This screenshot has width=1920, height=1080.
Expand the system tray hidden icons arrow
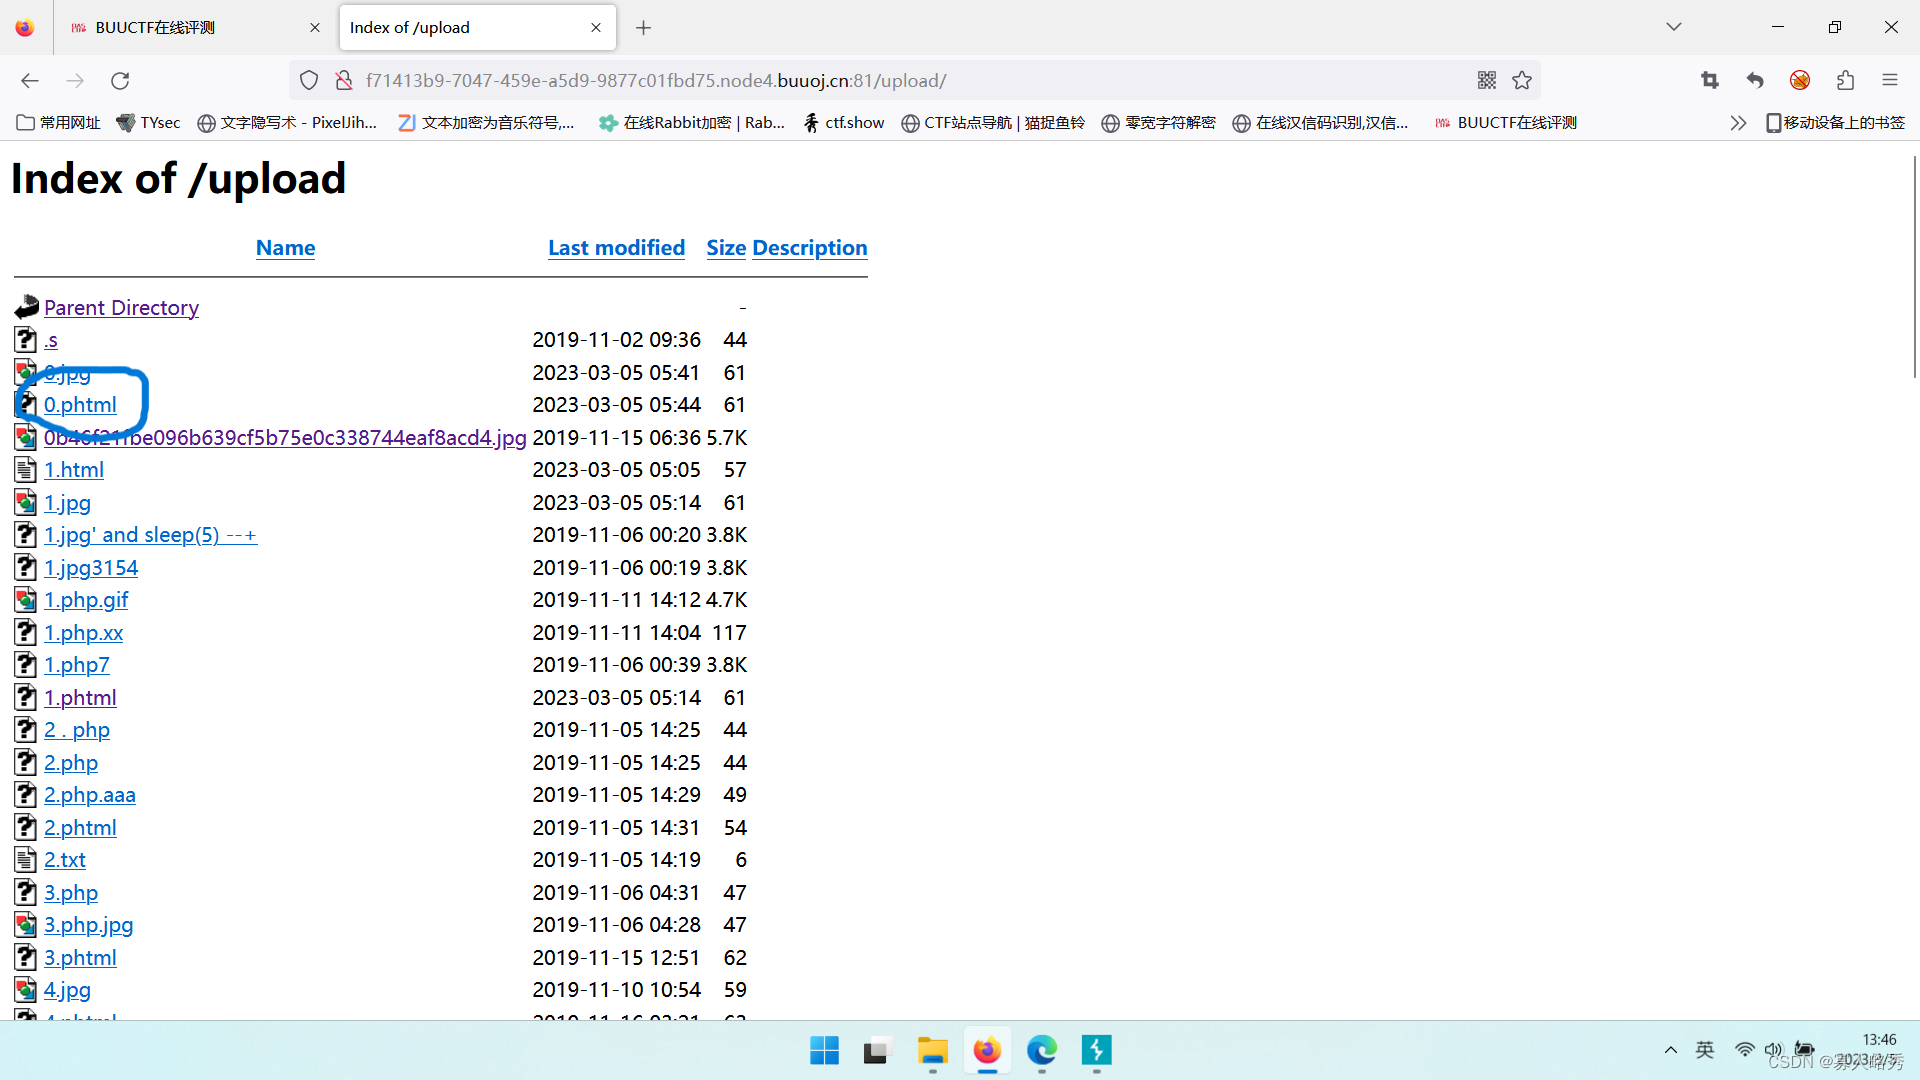tap(1670, 1050)
